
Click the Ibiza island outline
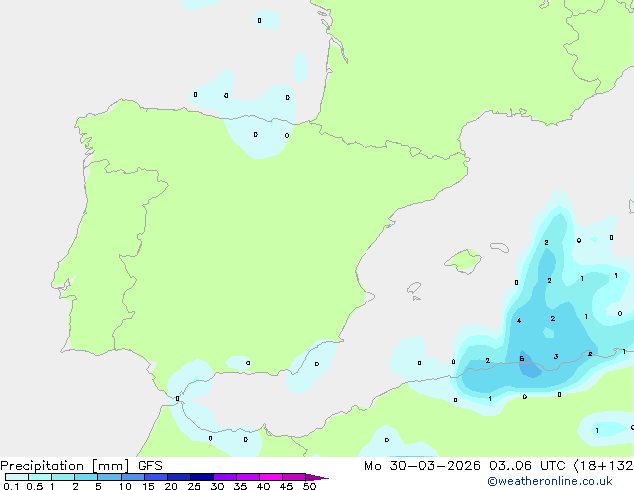(414, 288)
